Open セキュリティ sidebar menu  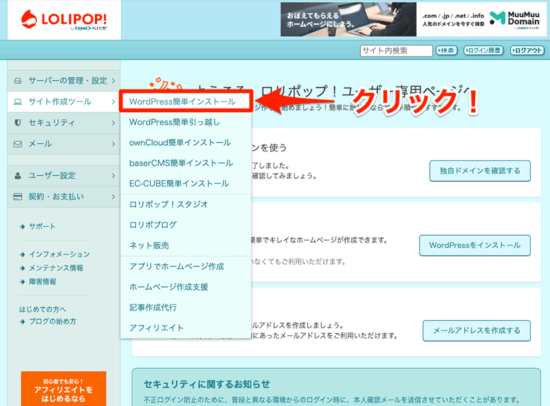pyautogui.click(x=63, y=123)
